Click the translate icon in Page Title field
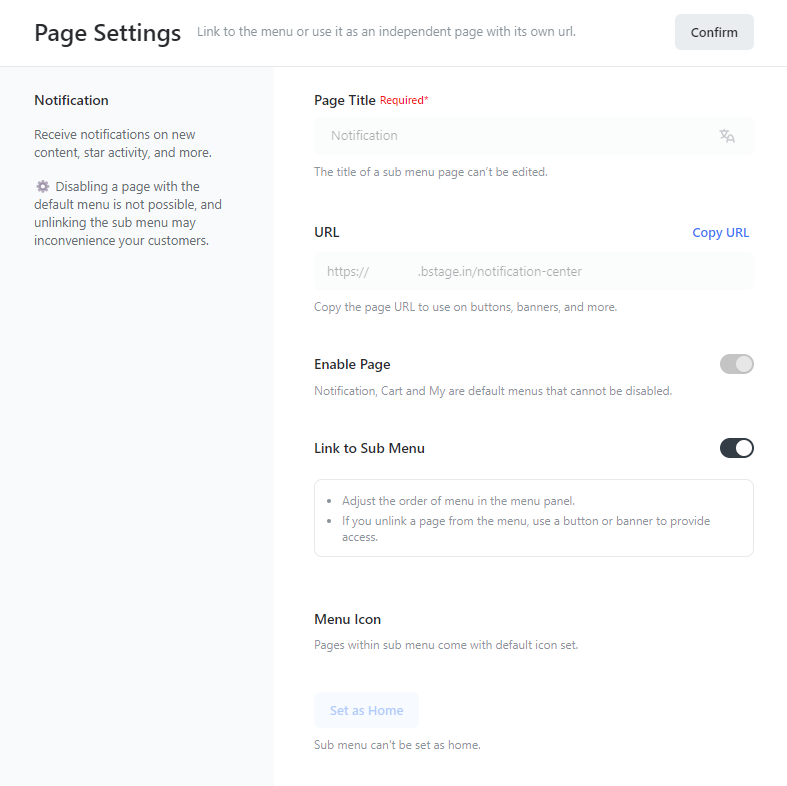The image size is (787, 786). click(727, 136)
